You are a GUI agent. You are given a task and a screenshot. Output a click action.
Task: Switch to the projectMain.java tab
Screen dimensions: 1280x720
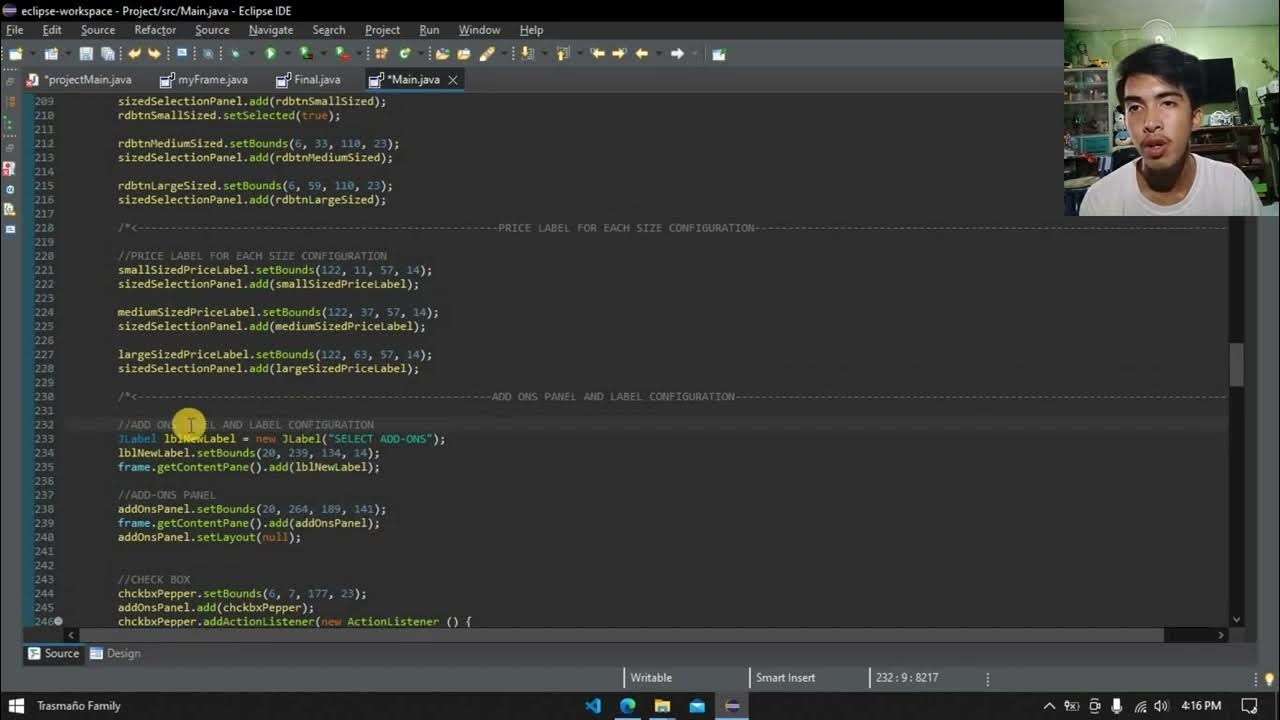80,79
